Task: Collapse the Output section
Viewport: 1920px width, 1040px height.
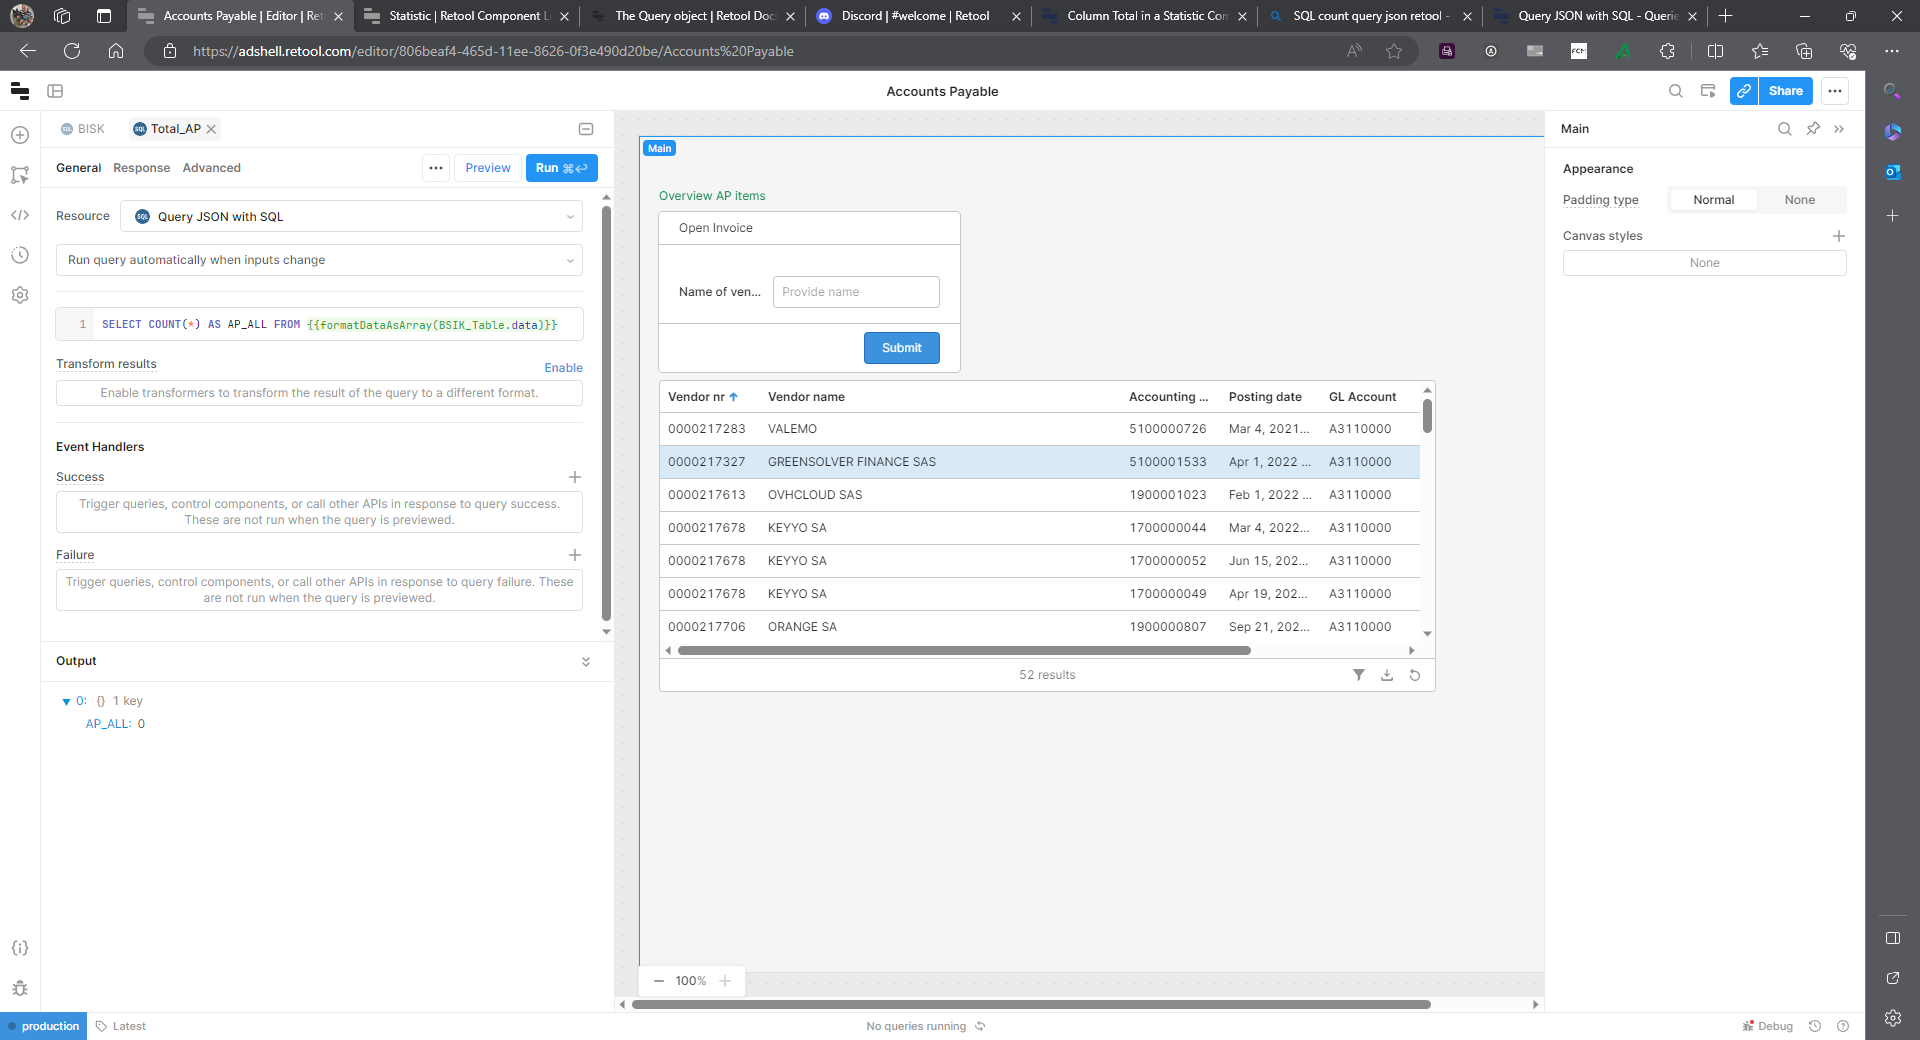Action: point(586,662)
